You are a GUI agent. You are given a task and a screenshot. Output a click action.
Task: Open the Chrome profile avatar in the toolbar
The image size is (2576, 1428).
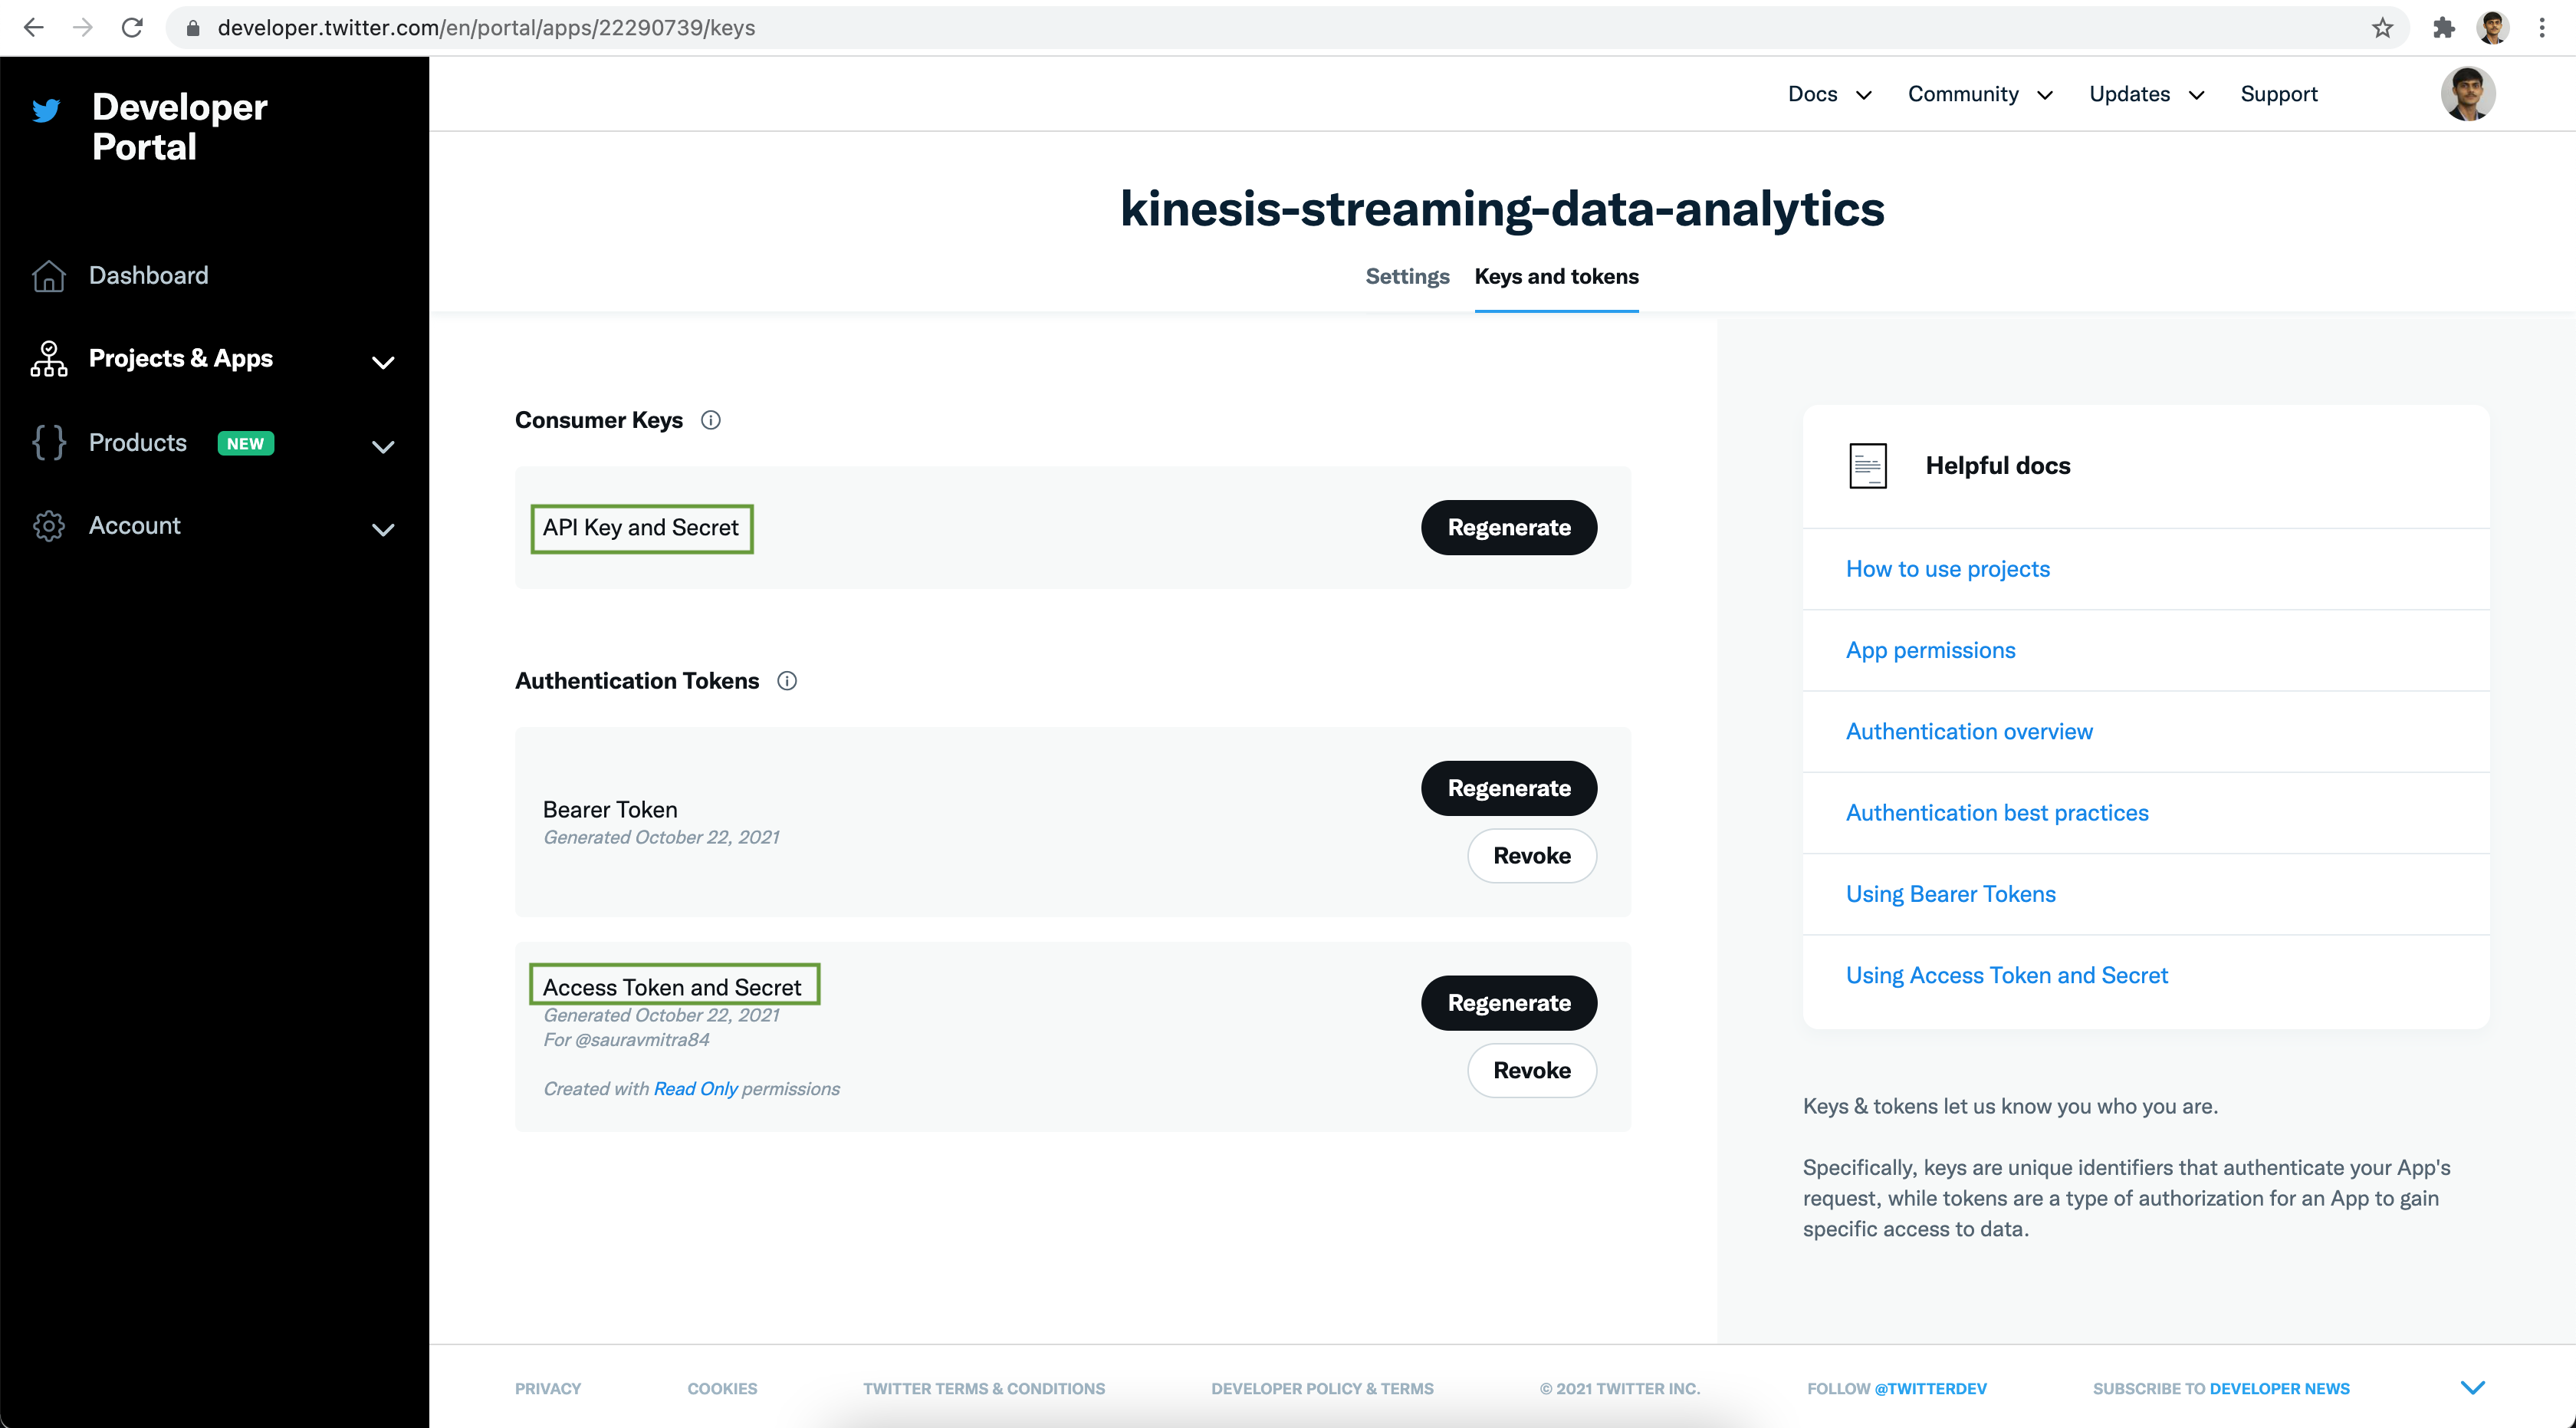[x=2493, y=28]
